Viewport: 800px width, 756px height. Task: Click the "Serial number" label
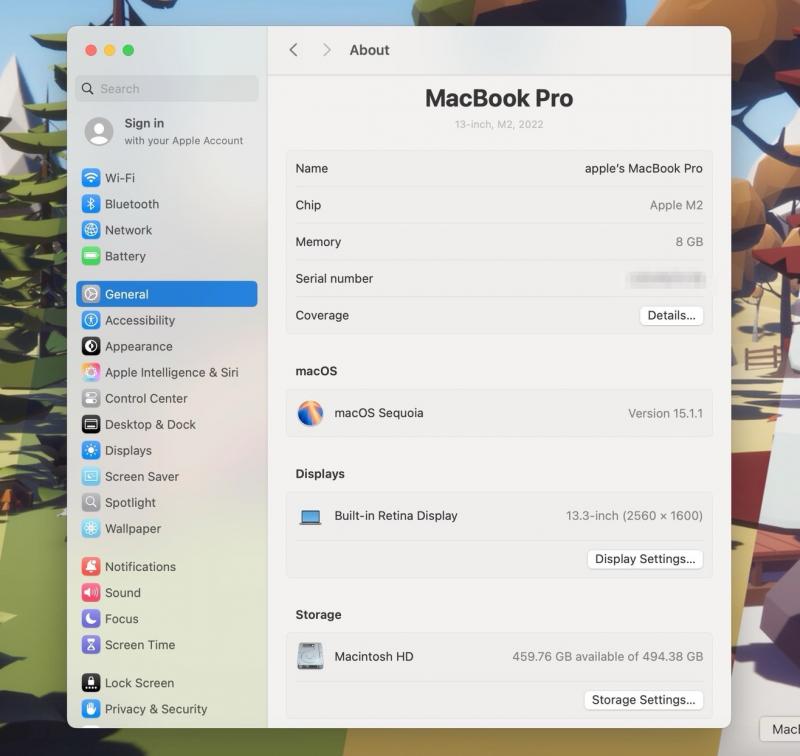click(x=334, y=279)
